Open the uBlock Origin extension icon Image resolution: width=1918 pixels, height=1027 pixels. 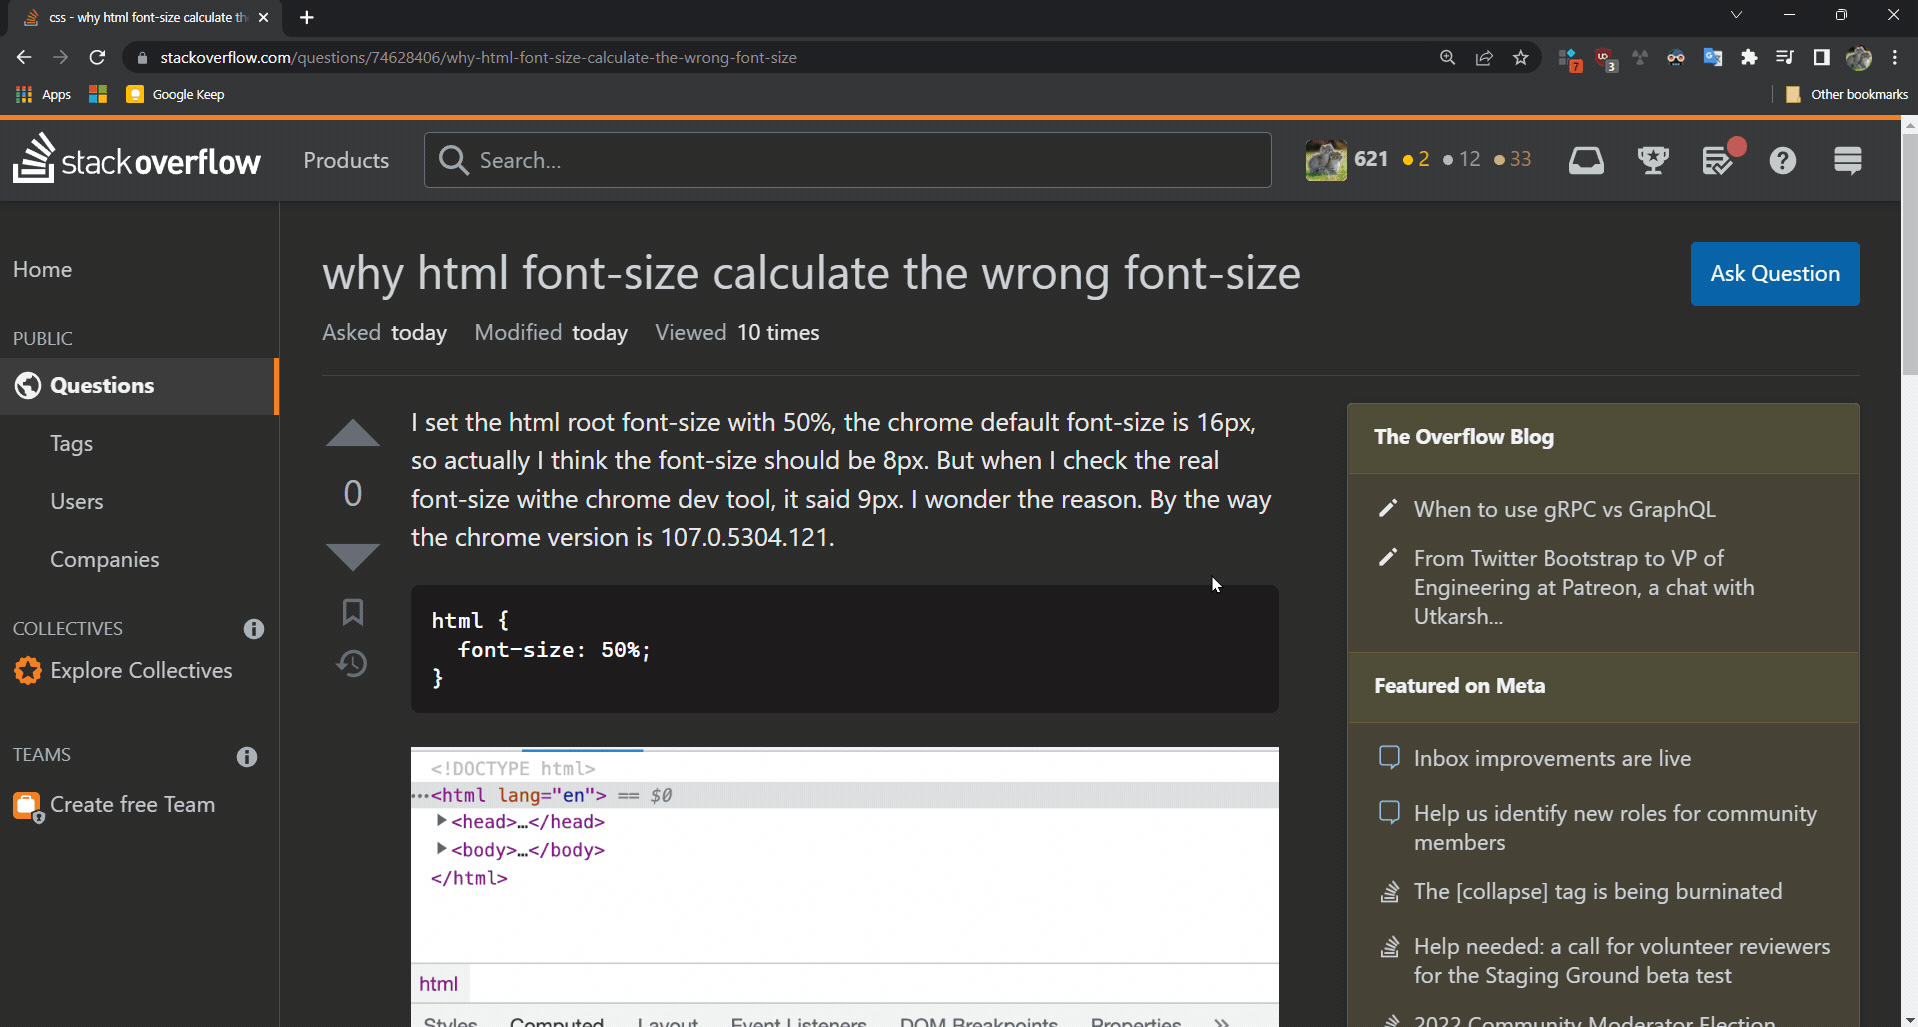(1605, 57)
